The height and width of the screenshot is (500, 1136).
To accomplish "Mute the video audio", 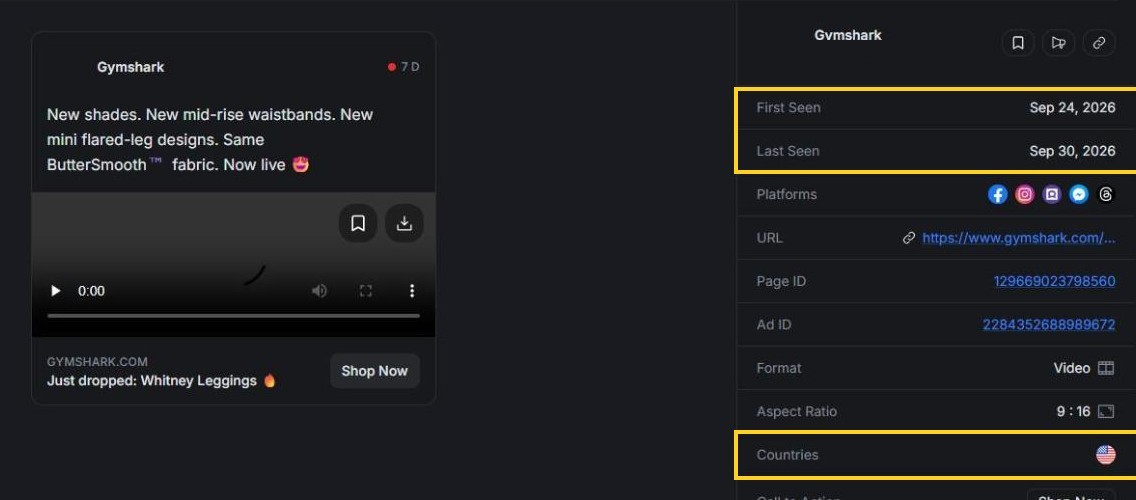I will coord(319,291).
